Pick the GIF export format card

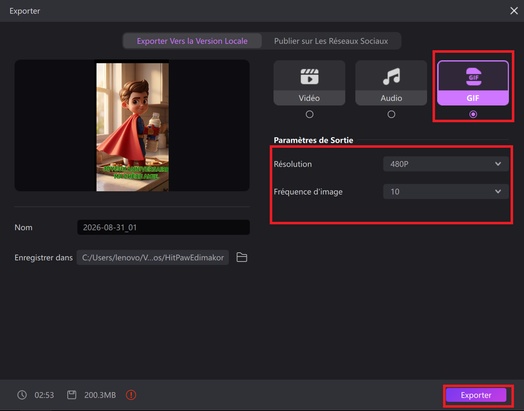pyautogui.click(x=473, y=83)
